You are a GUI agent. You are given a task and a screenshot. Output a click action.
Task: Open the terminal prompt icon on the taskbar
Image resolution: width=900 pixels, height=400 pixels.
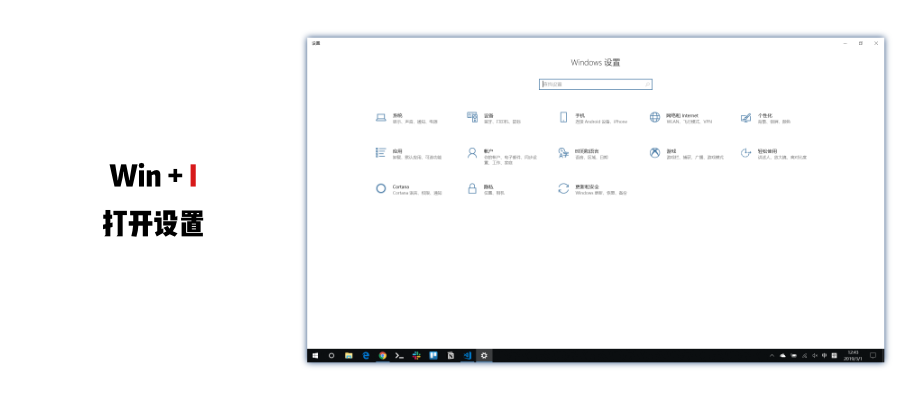(x=399, y=356)
